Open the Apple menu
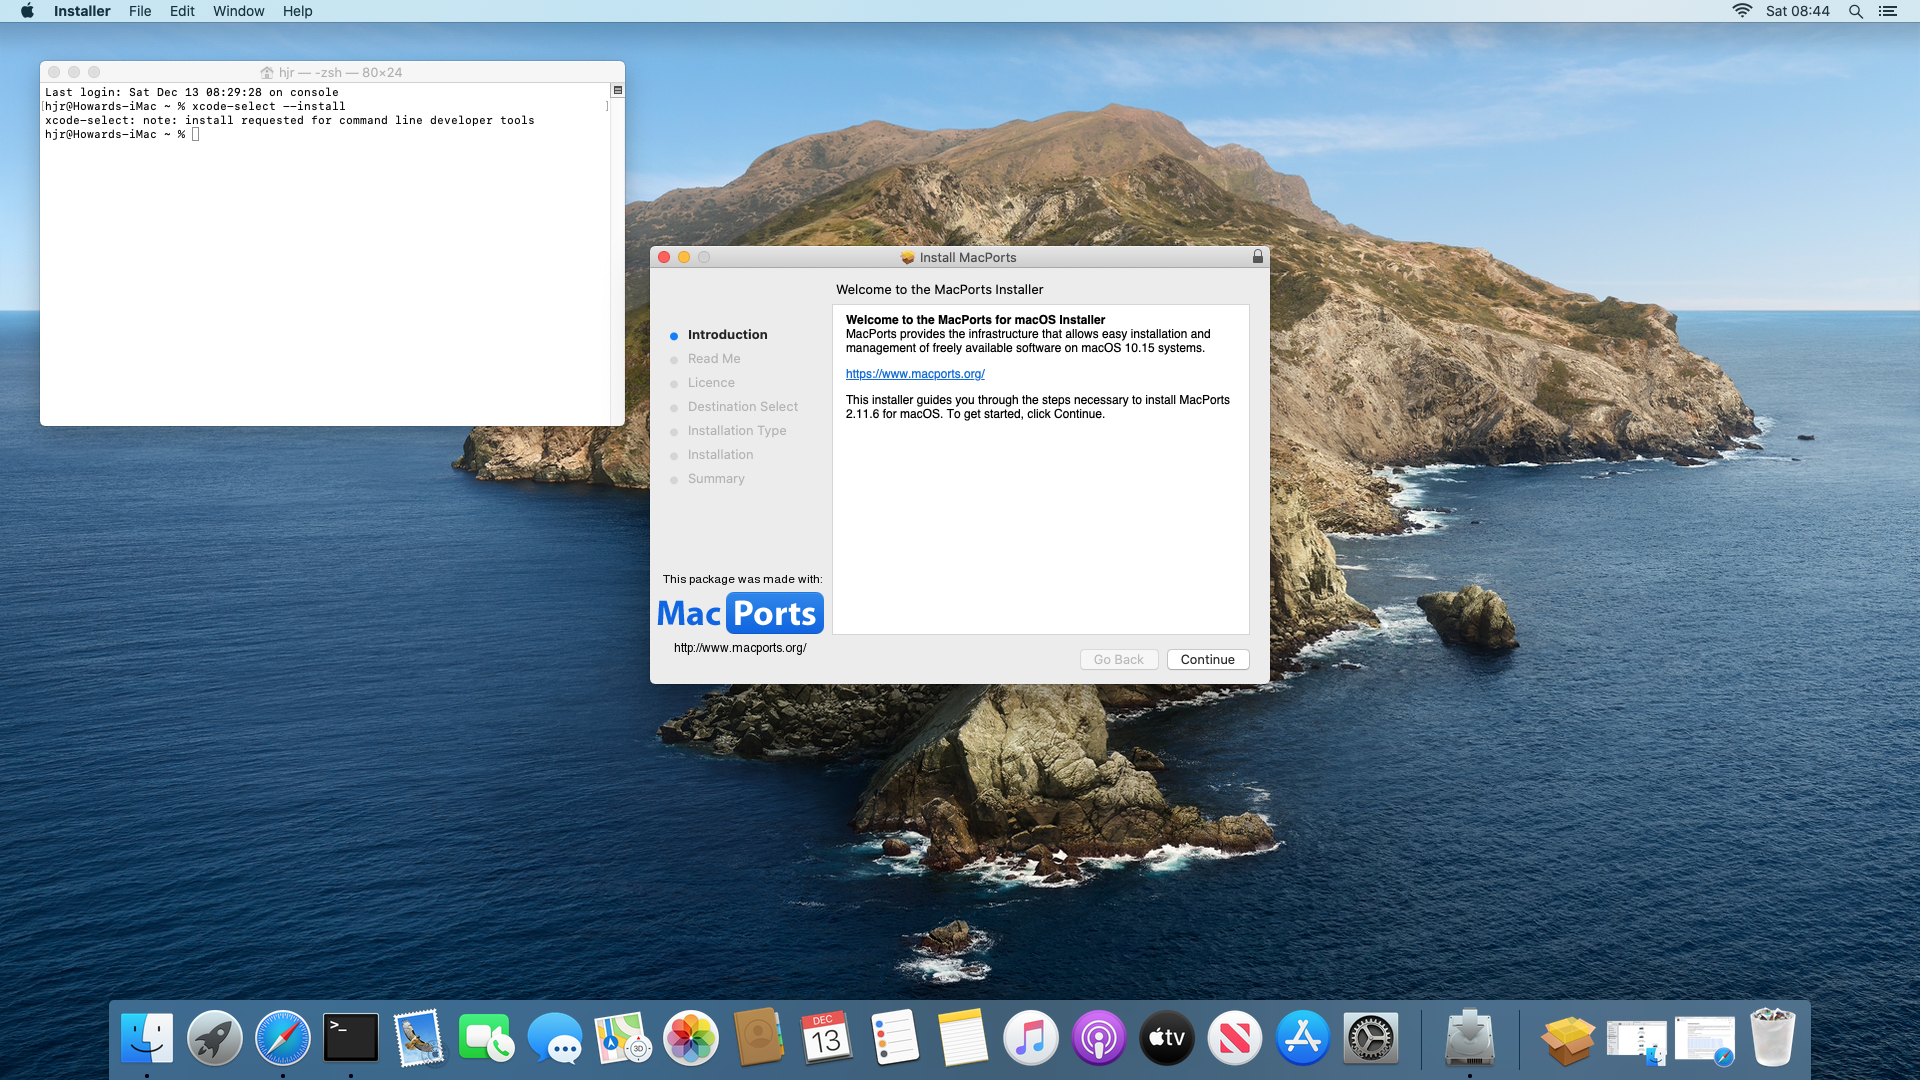The width and height of the screenshot is (1920, 1080). coord(27,11)
